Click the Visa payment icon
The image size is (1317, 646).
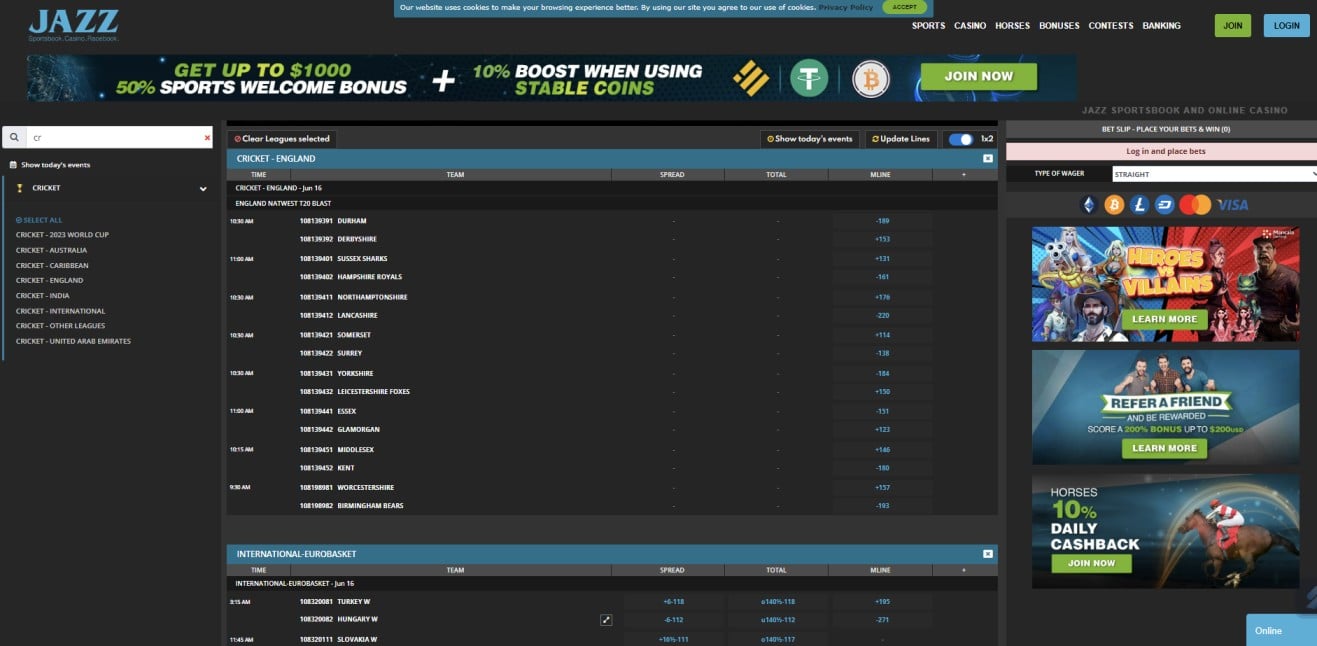1233,205
